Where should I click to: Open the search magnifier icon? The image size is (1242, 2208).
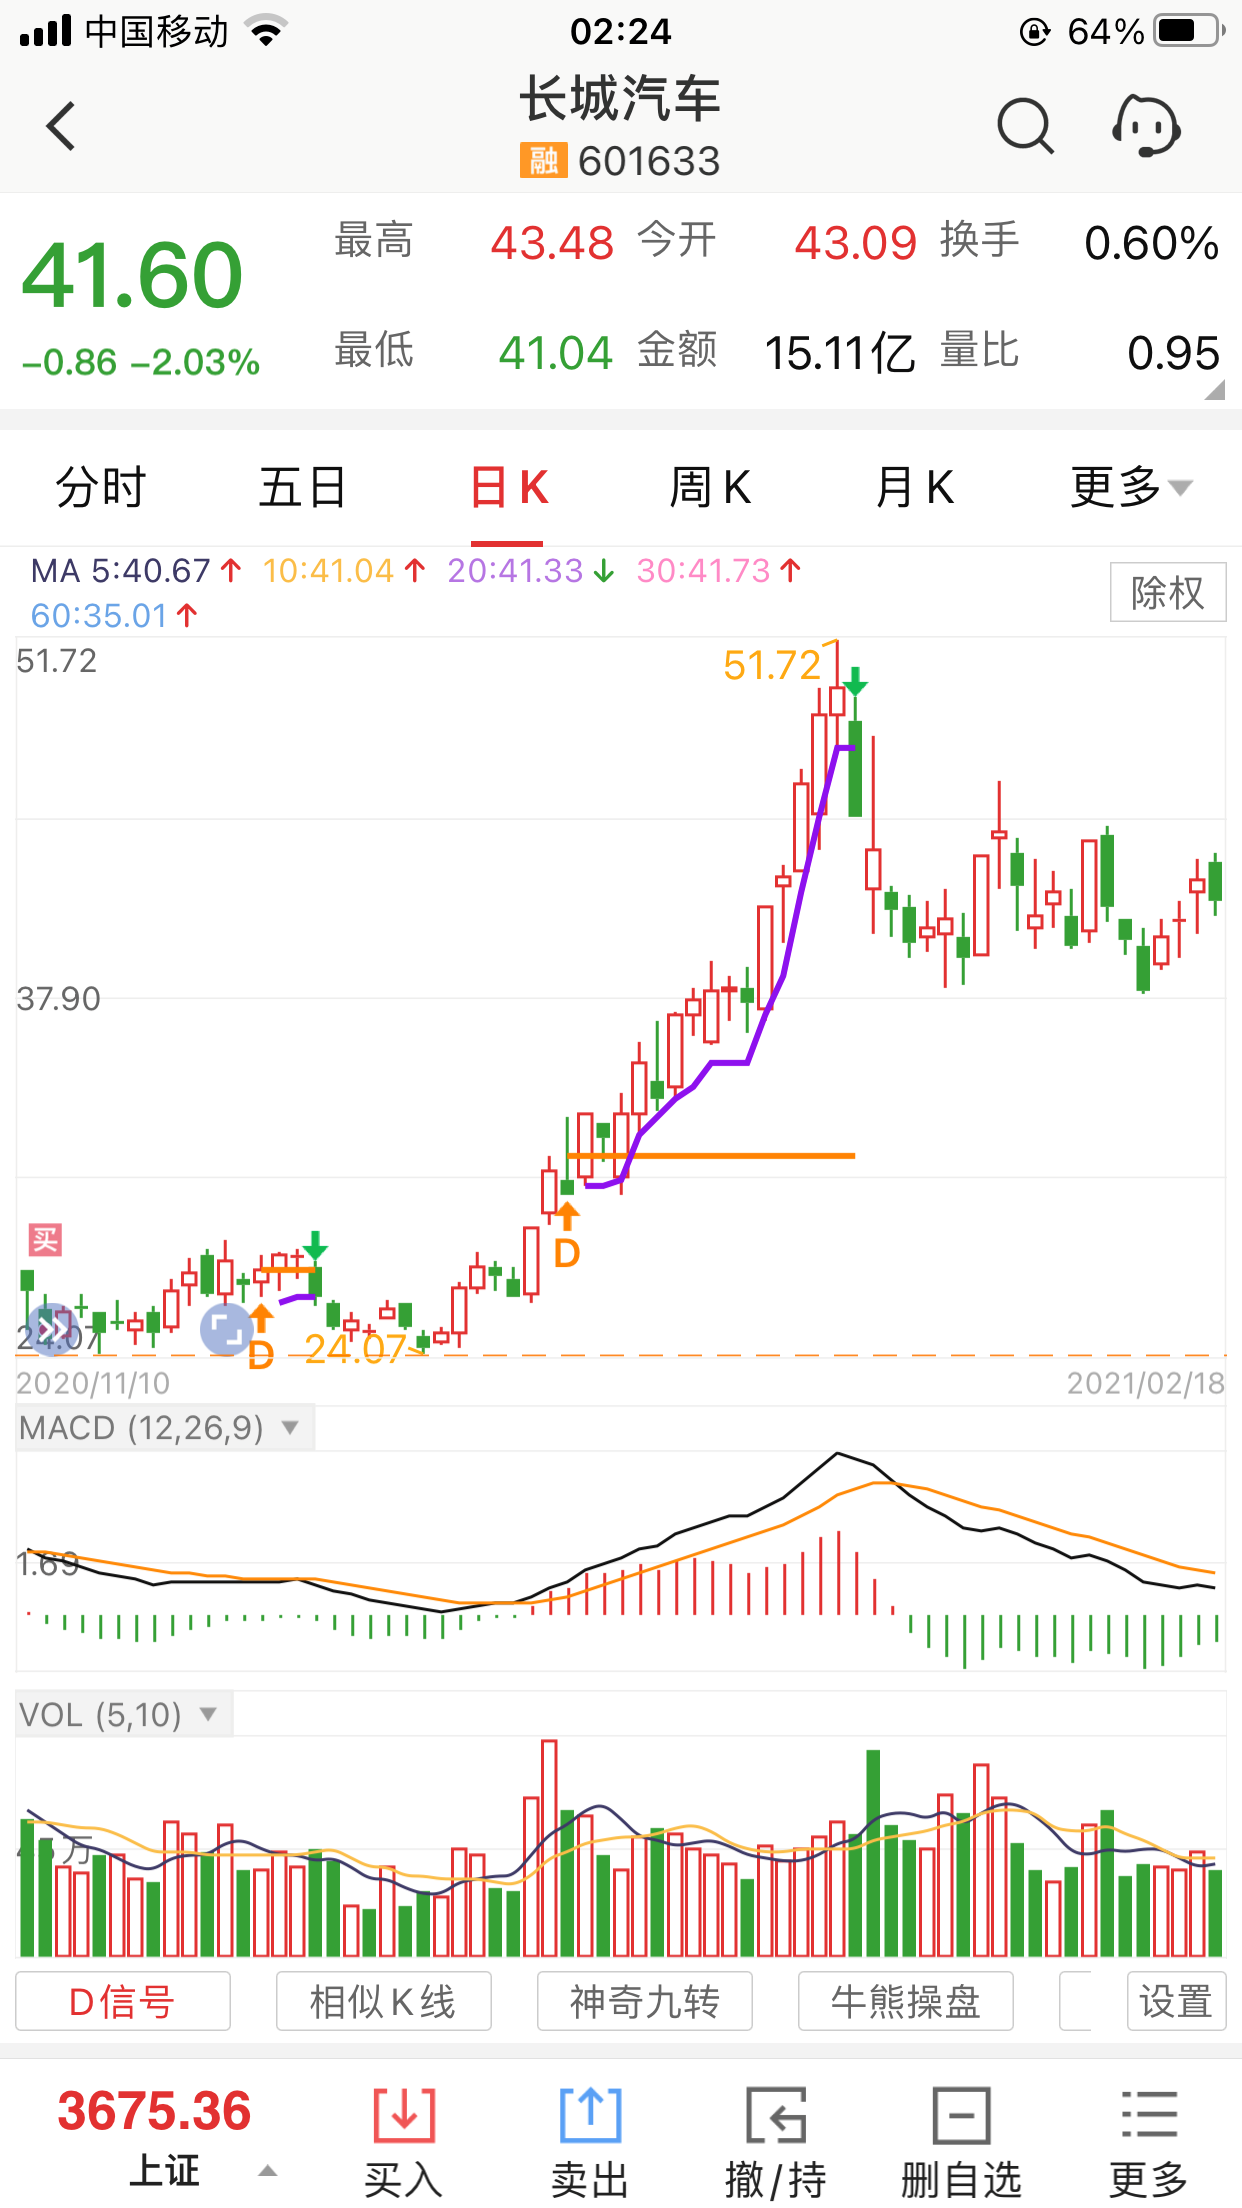point(1025,126)
